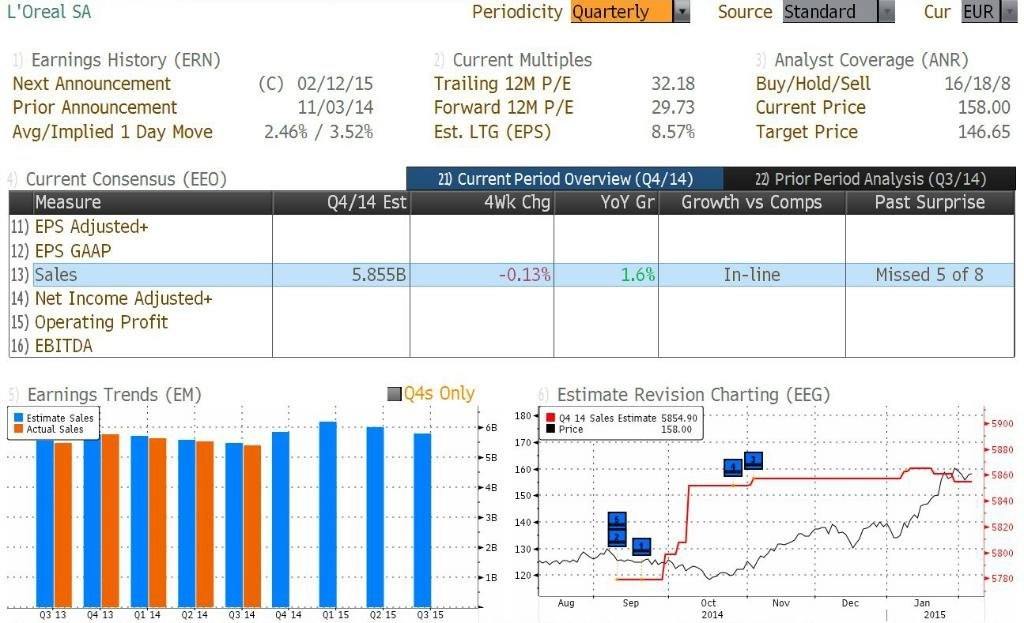Click the next announcement date 02/12/15
1024x623 pixels.
tap(335, 84)
